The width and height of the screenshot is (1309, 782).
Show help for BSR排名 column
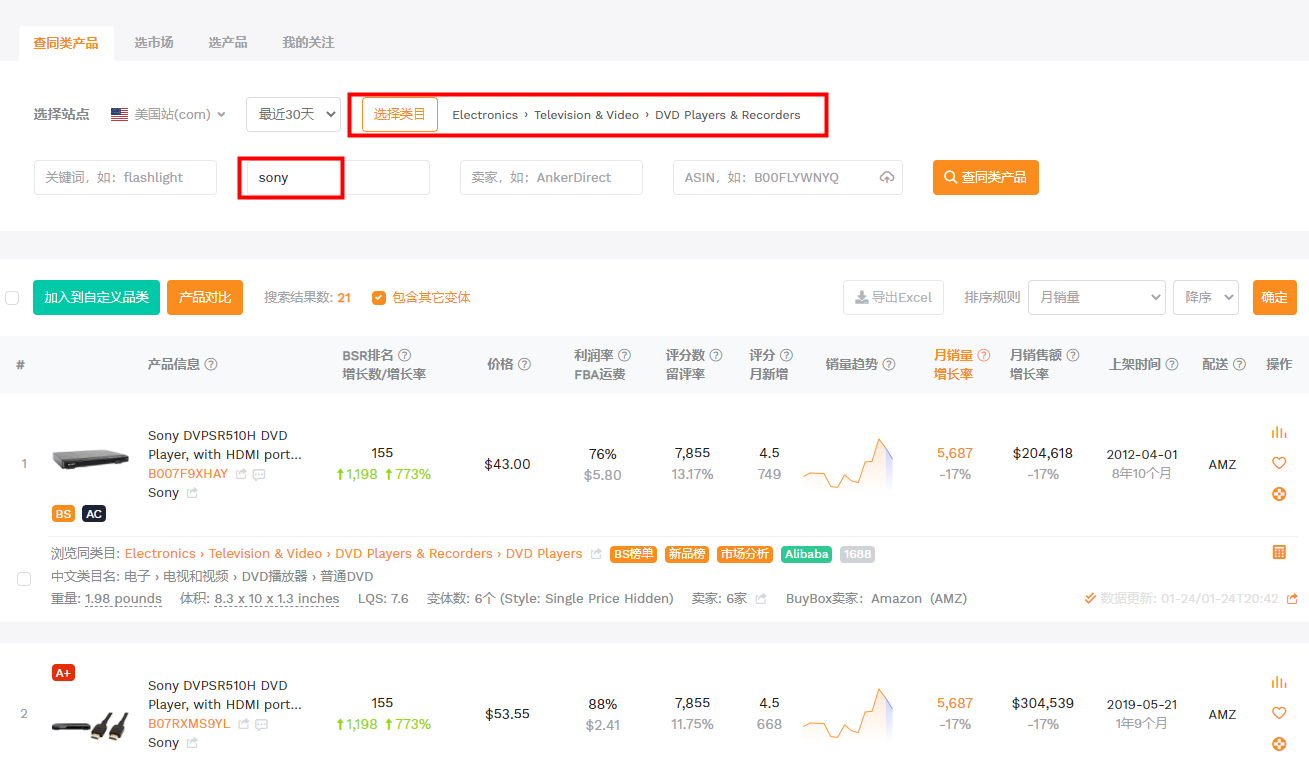pos(403,355)
